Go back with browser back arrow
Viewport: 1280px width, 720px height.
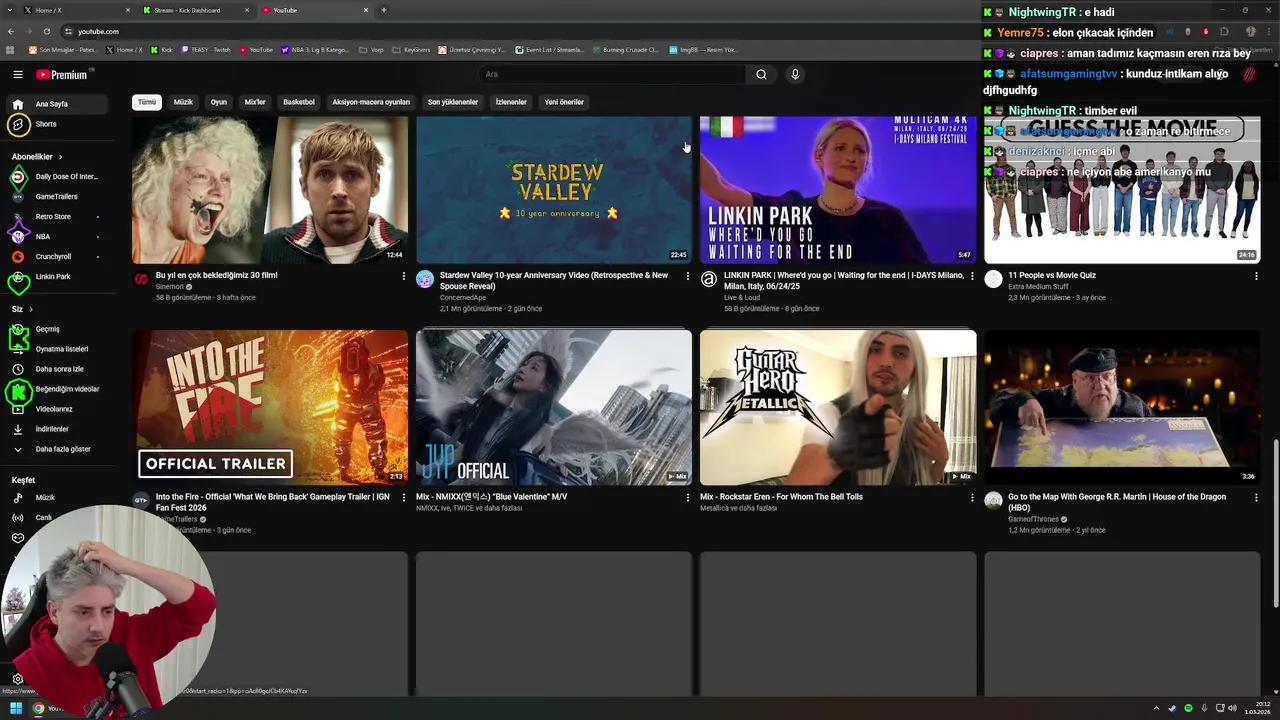(12, 31)
